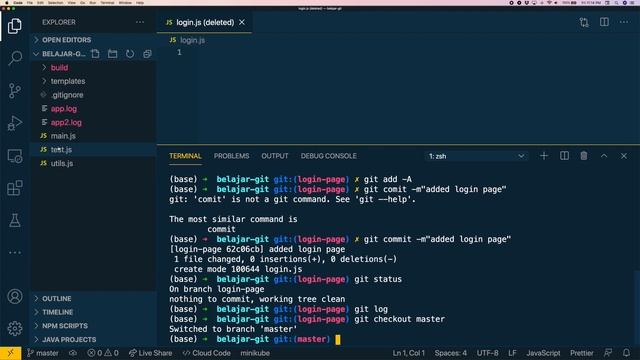Open Explorer more actions menu
This screenshot has width=640, height=360.
140,22
